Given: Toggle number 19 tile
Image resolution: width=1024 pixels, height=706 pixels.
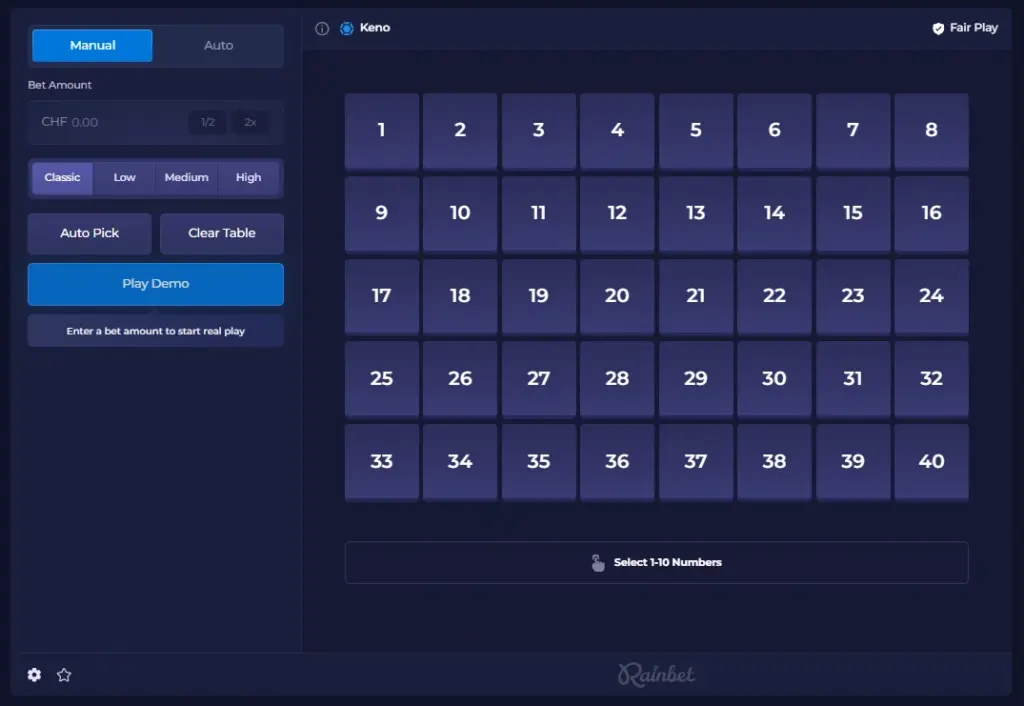Looking at the screenshot, I should pos(539,297).
